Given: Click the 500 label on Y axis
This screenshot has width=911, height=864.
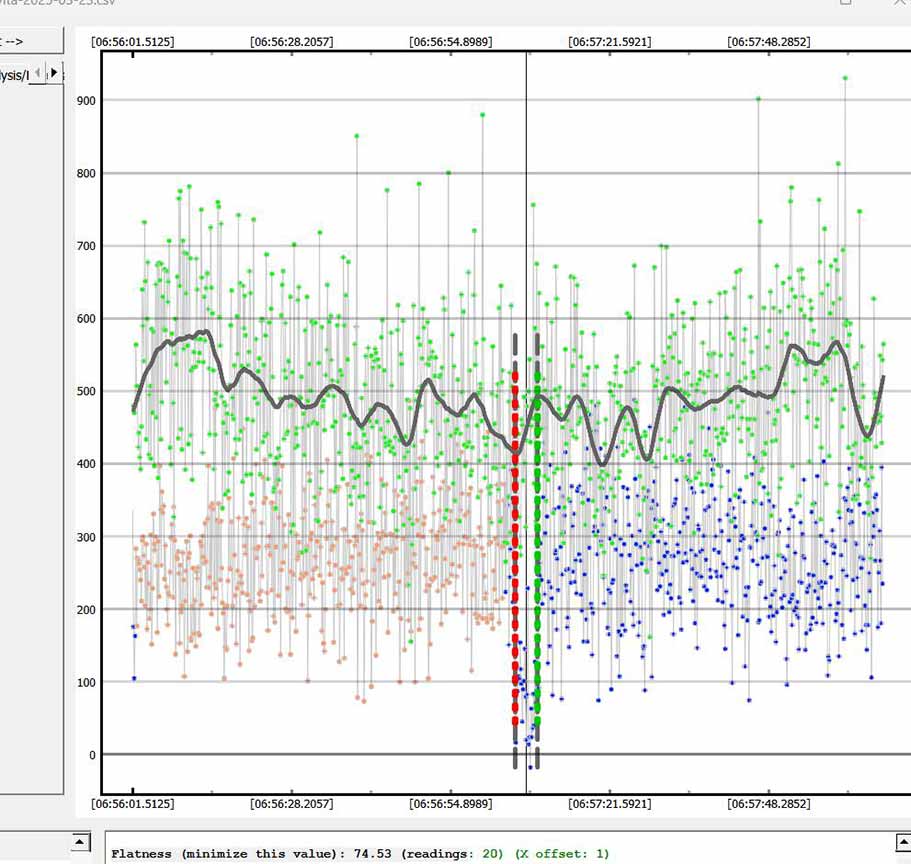Looking at the screenshot, I should tap(86, 391).
